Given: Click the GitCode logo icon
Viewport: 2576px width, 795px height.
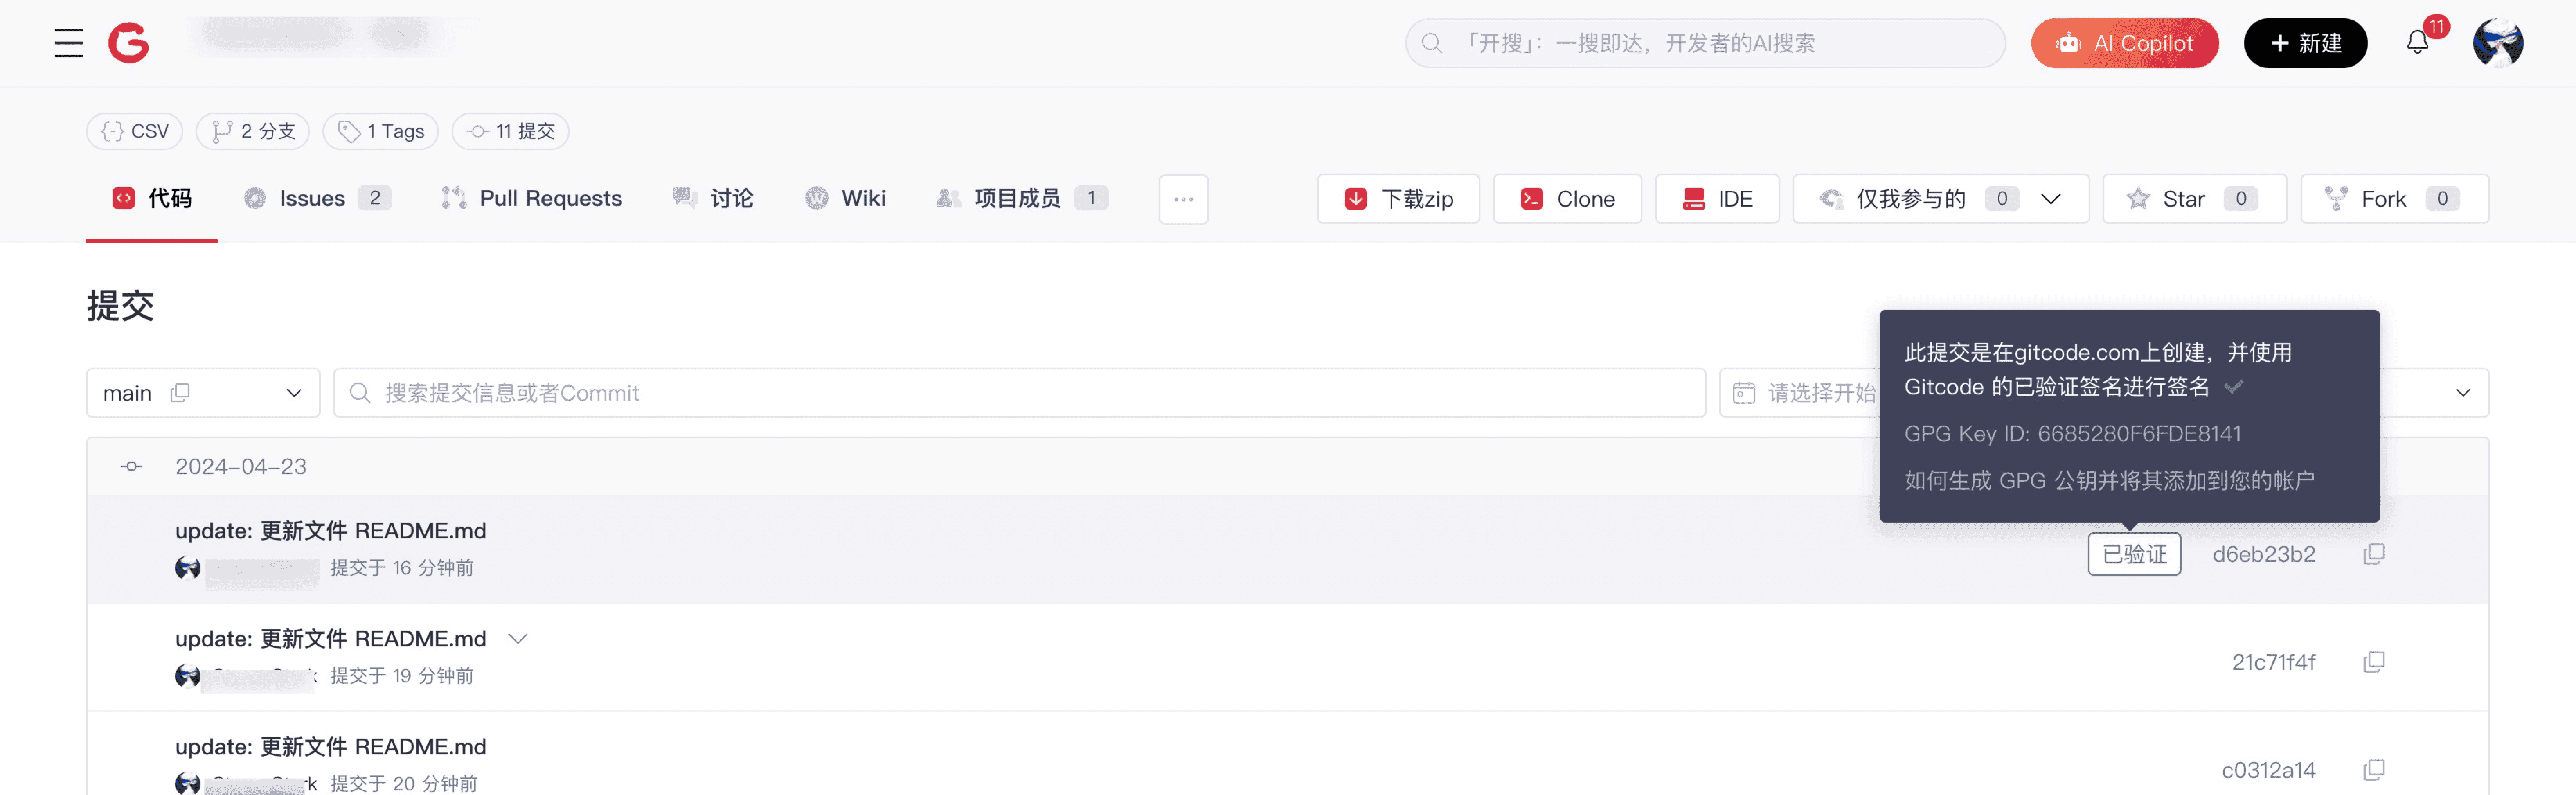Looking at the screenshot, I should point(128,43).
